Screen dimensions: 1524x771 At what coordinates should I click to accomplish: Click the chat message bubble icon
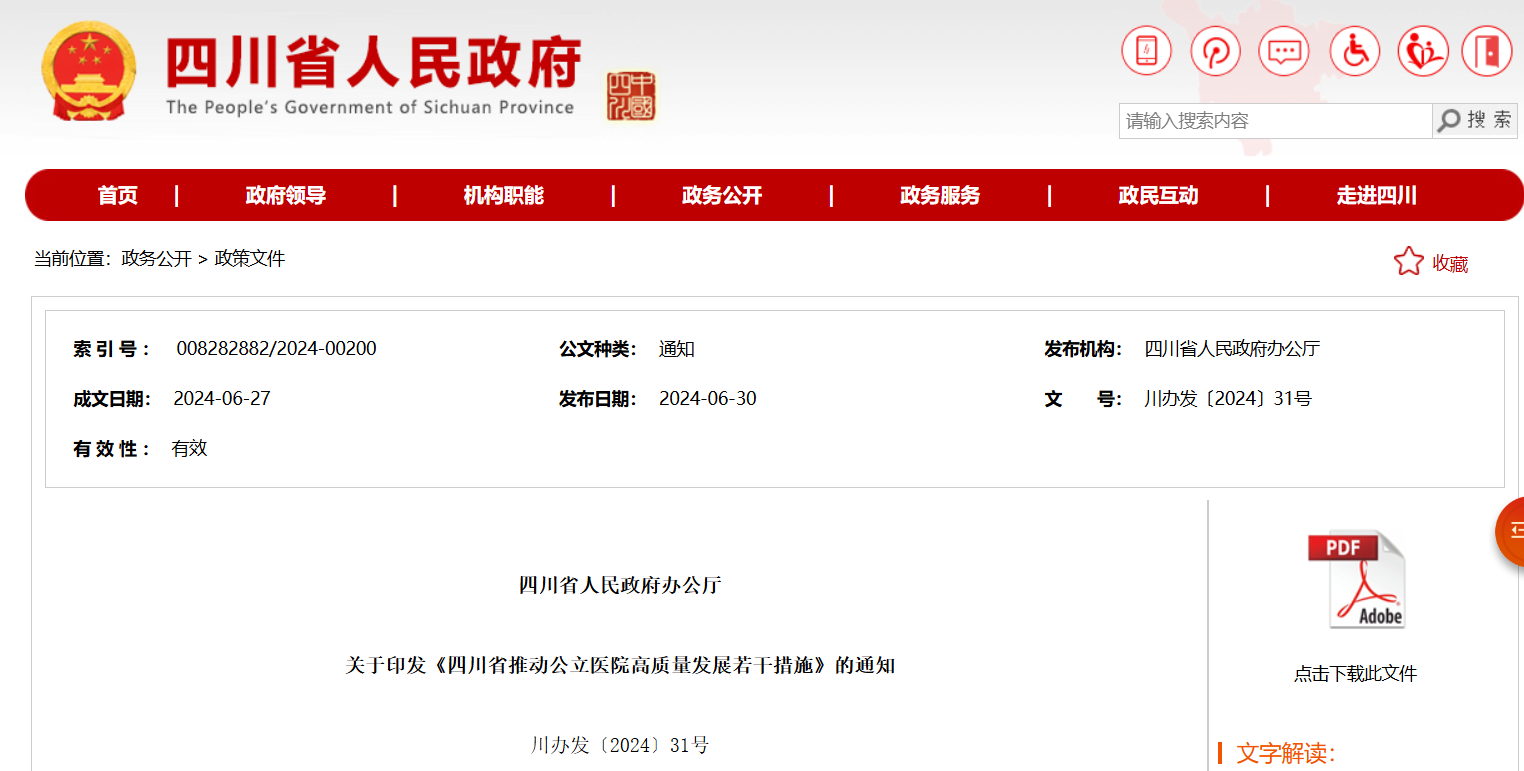[1284, 51]
